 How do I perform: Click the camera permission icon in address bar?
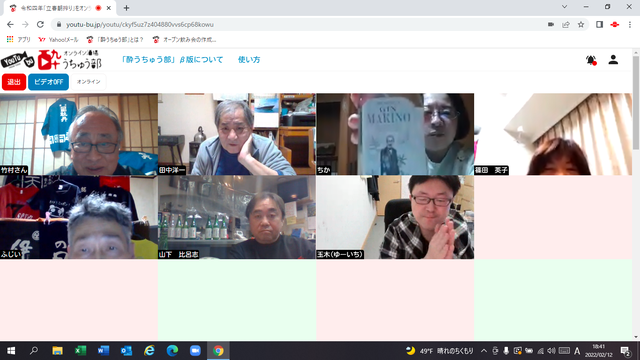point(551,24)
